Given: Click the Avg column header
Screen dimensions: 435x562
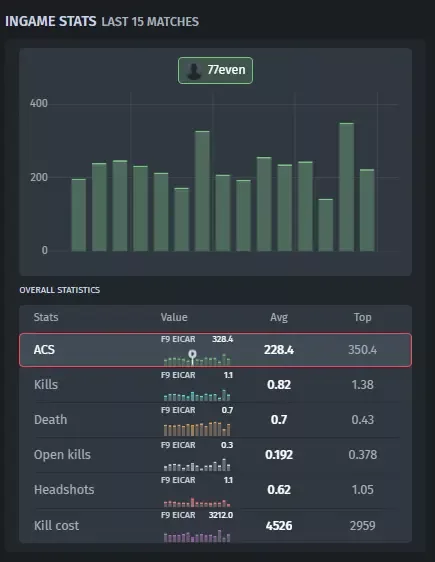Looking at the screenshot, I should [279, 317].
